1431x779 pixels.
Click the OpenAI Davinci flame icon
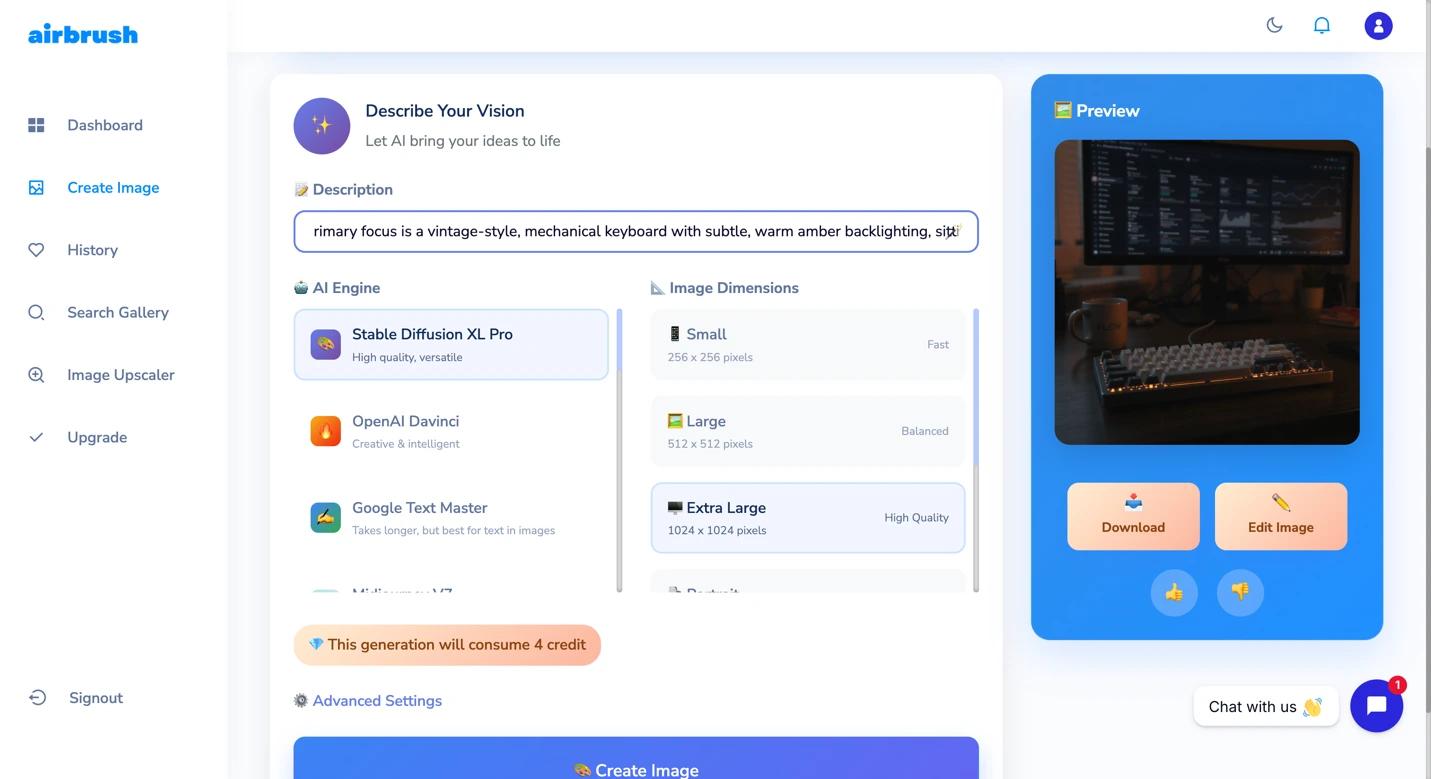click(x=326, y=431)
